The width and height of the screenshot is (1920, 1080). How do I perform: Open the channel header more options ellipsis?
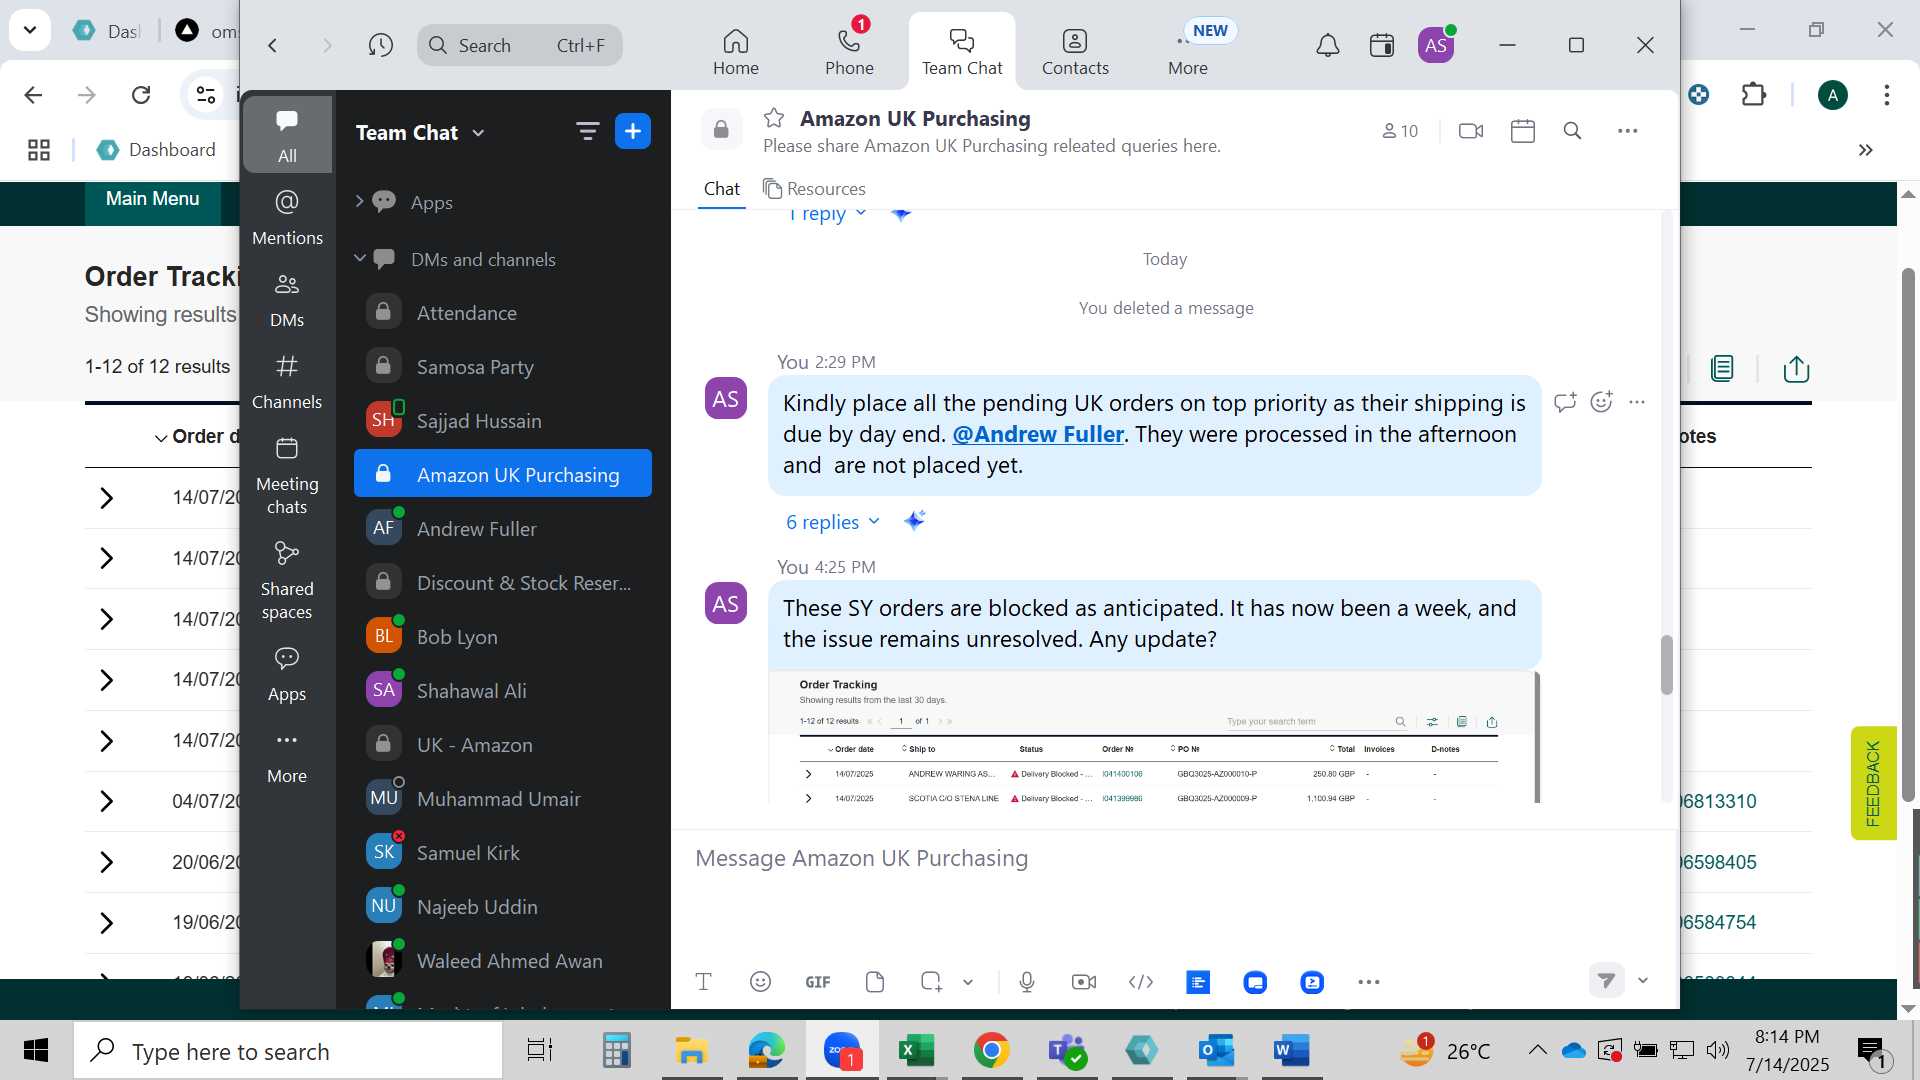[1628, 131]
